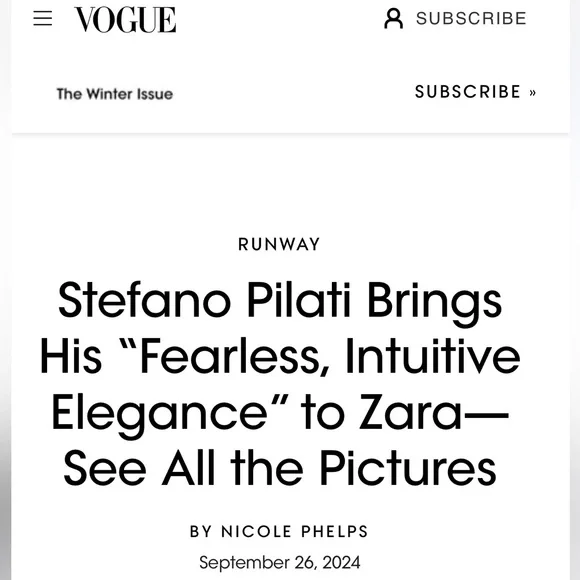Go to the RUNWAY section label
Viewport: 580px width, 580px height.
279,244
